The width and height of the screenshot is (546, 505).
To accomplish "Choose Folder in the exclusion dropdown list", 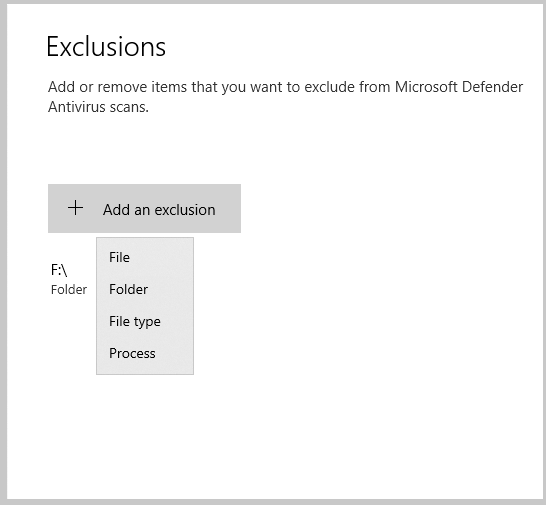I will (145, 289).
